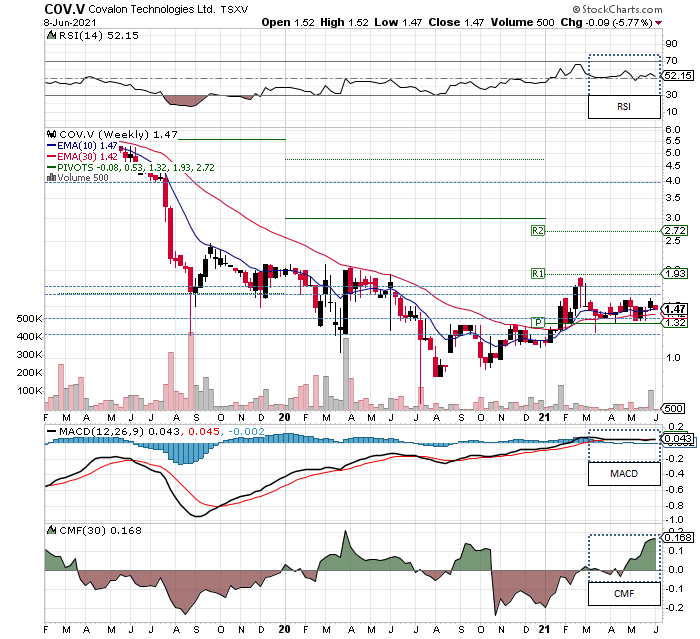Click the 1.32 pivot price tag
Viewport: 700px width, 639px height.
(x=675, y=322)
